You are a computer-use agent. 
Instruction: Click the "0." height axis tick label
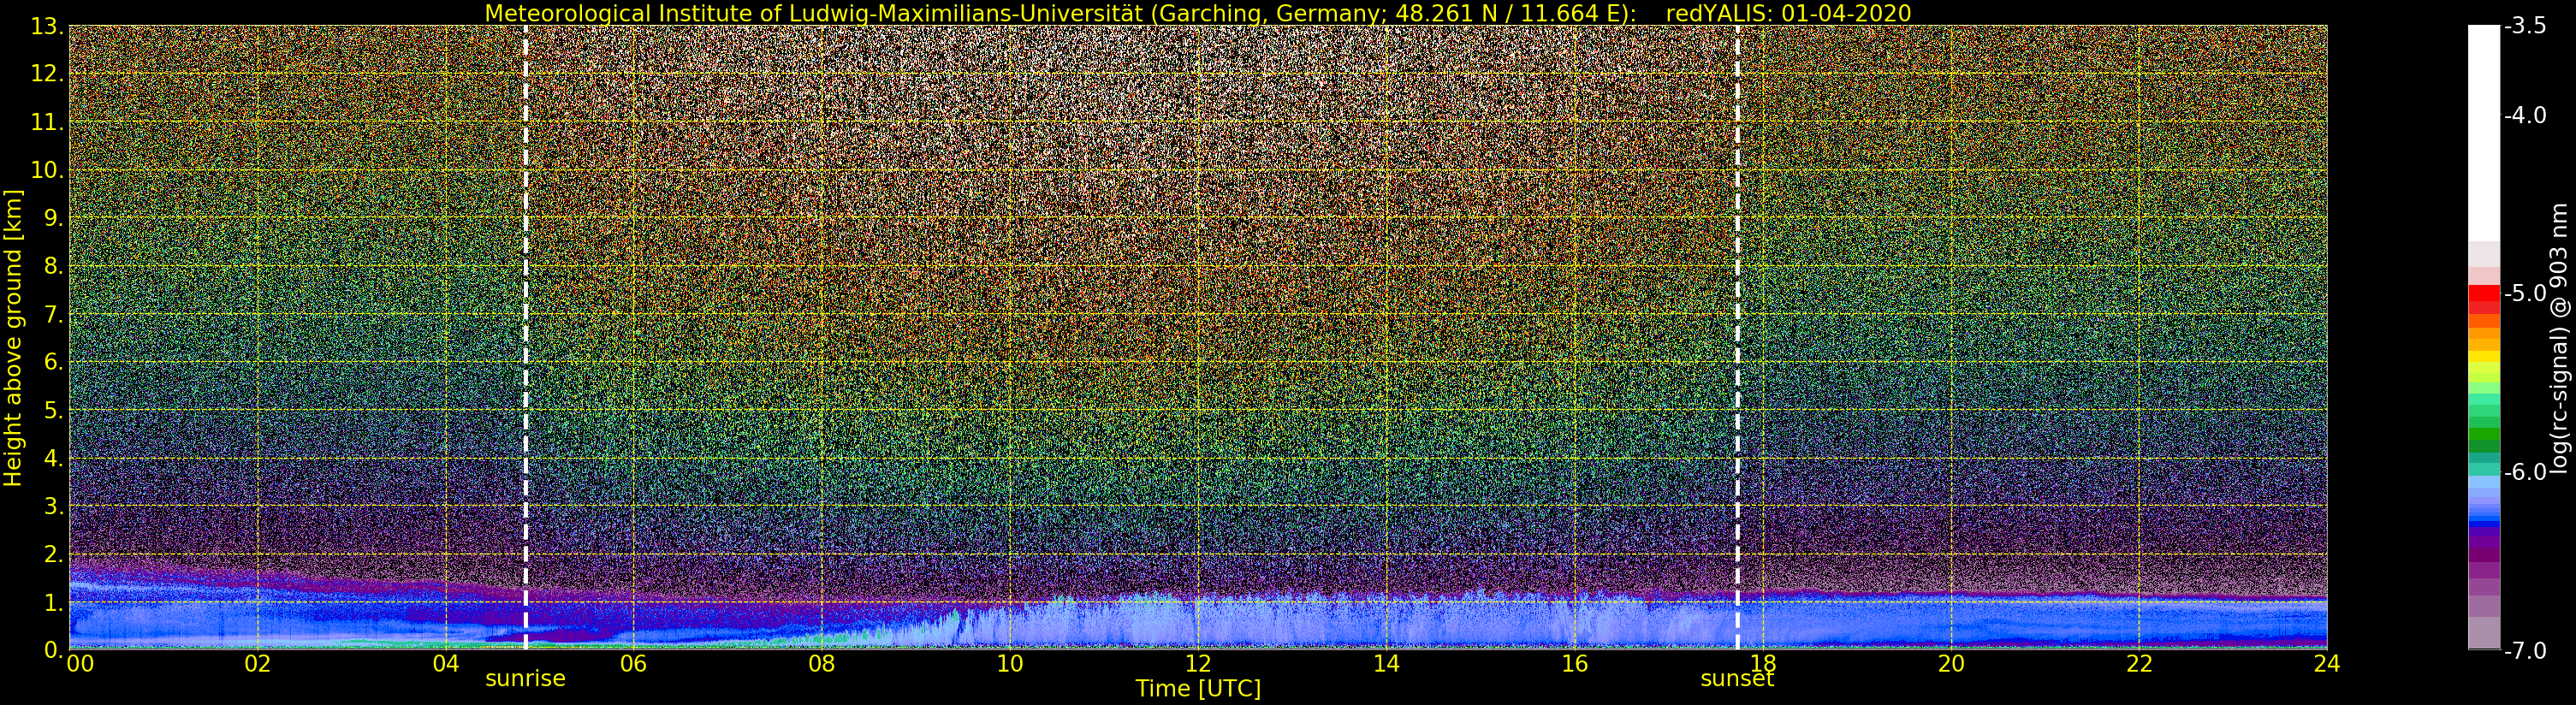coord(54,650)
